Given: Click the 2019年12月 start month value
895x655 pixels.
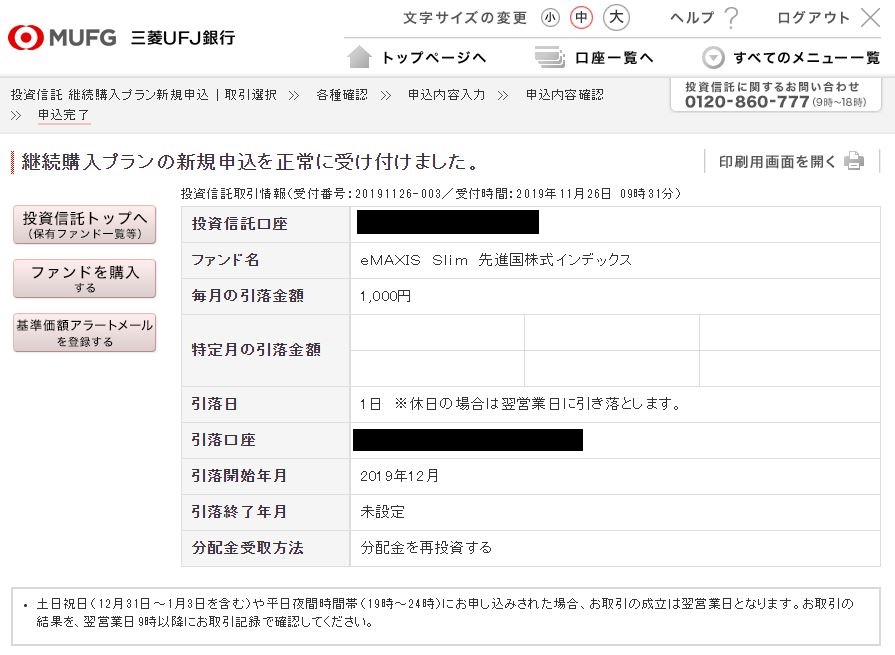Looking at the screenshot, I should pos(400,476).
